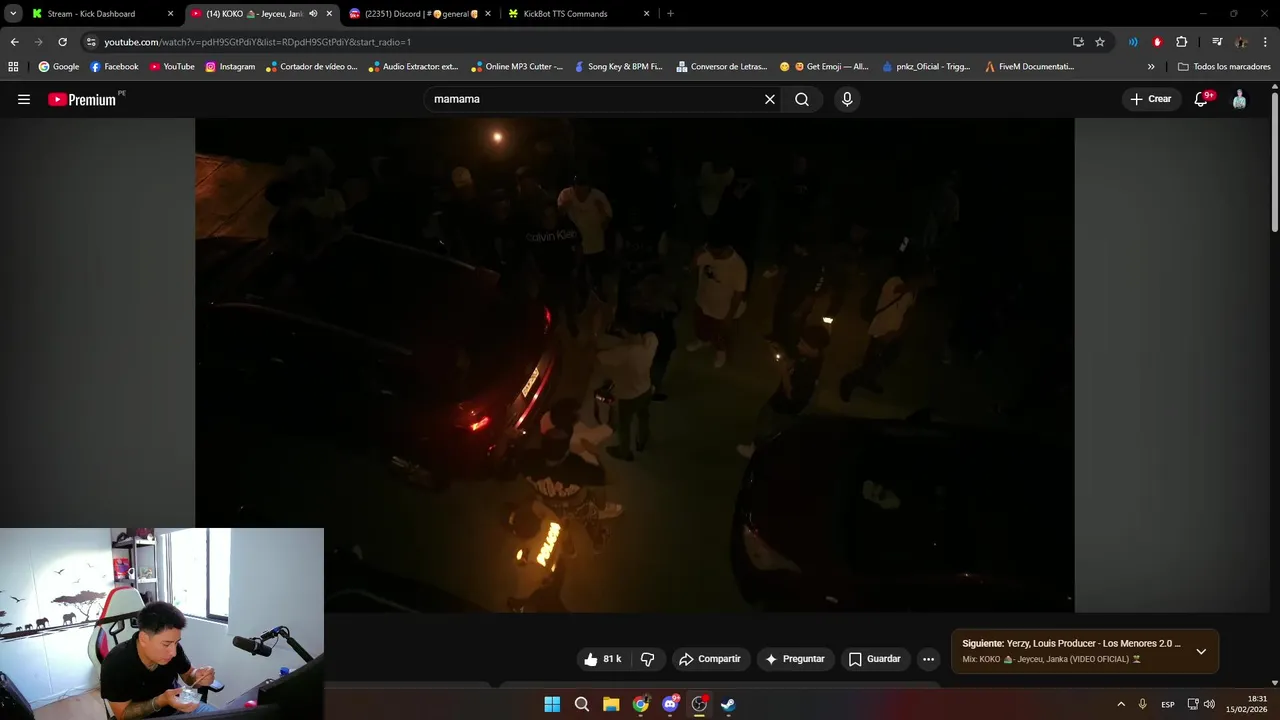The height and width of the screenshot is (720, 1280).
Task: Open the Windows Start menu
Action: tap(552, 704)
